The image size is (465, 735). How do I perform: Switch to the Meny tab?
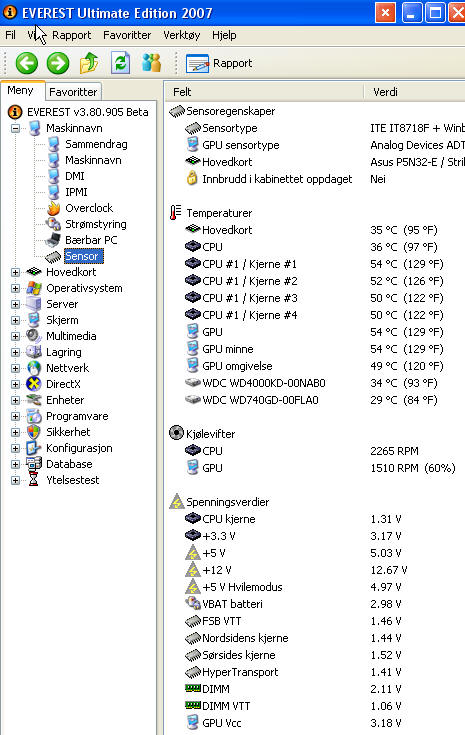[x=21, y=90]
